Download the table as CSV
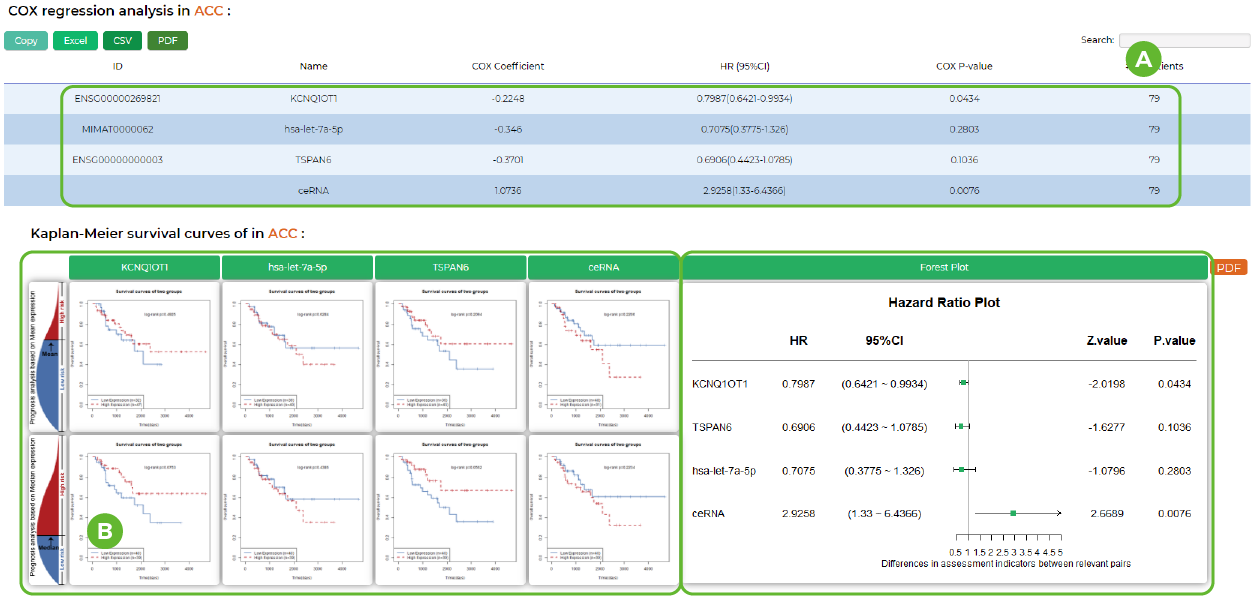 coord(122,41)
